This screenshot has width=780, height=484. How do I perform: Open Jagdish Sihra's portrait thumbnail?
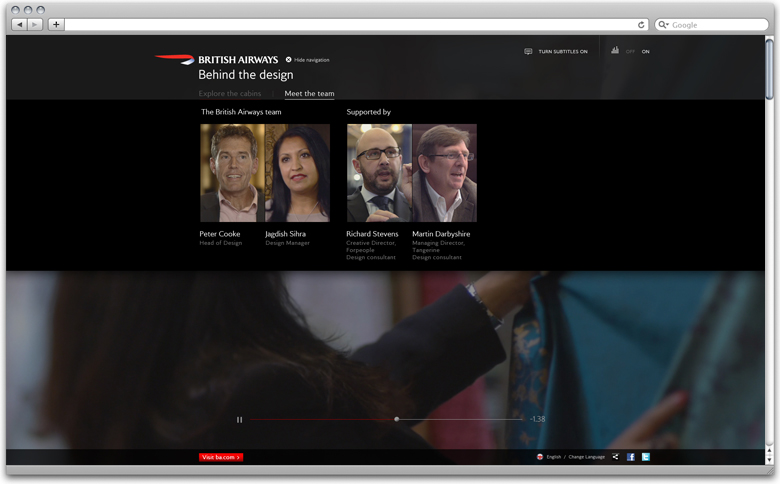(x=297, y=173)
